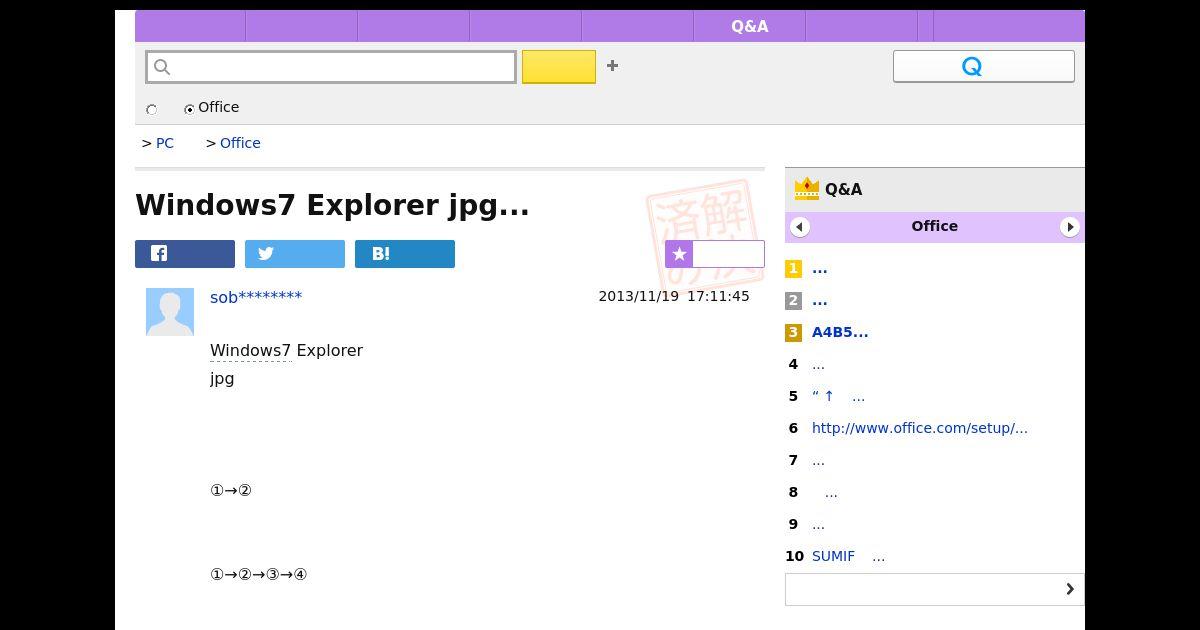The height and width of the screenshot is (630, 1200).
Task: Open ranking item 9 link
Action: [x=818, y=525]
